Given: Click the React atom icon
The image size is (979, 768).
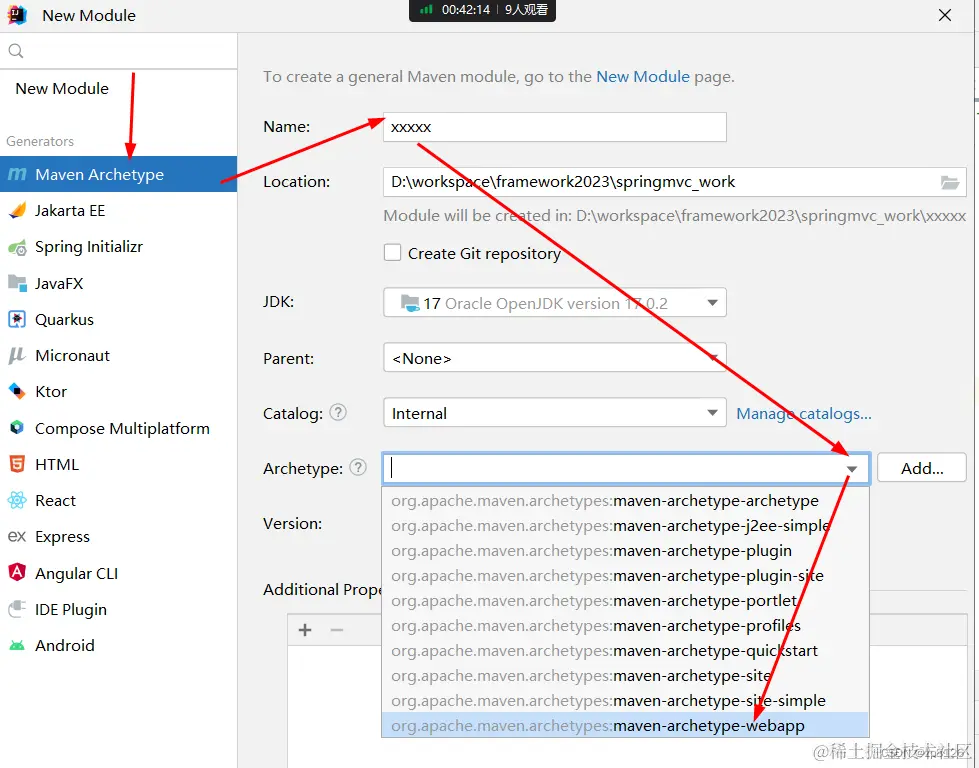Looking at the screenshot, I should pos(17,500).
